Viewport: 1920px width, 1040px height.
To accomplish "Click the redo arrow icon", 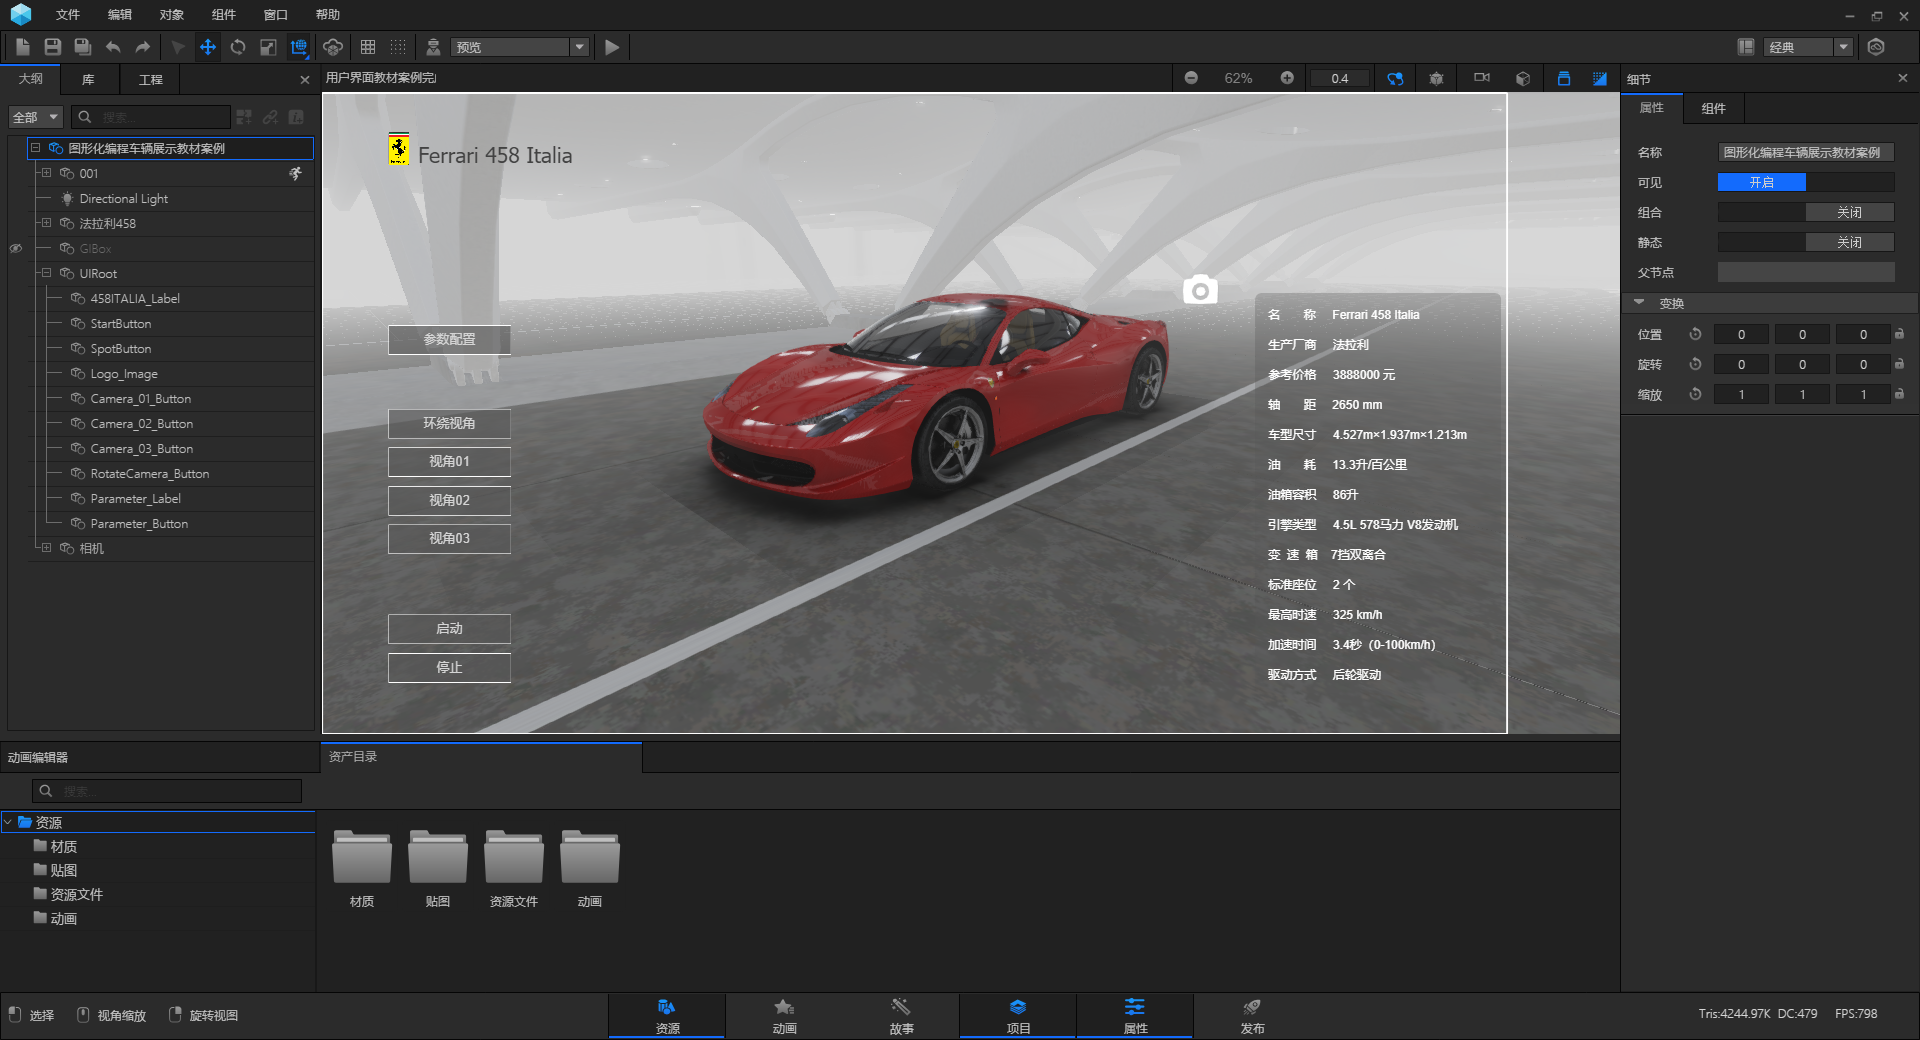I will click(x=143, y=47).
